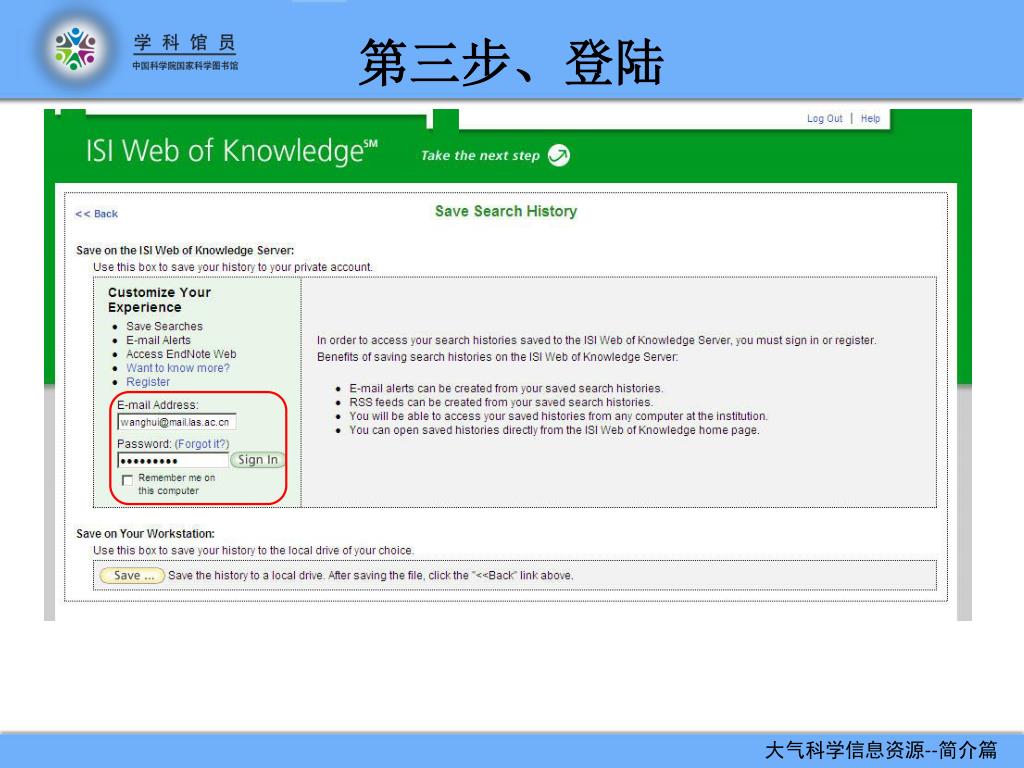The height and width of the screenshot is (768, 1024).
Task: Open the Register link
Action: coord(148,382)
